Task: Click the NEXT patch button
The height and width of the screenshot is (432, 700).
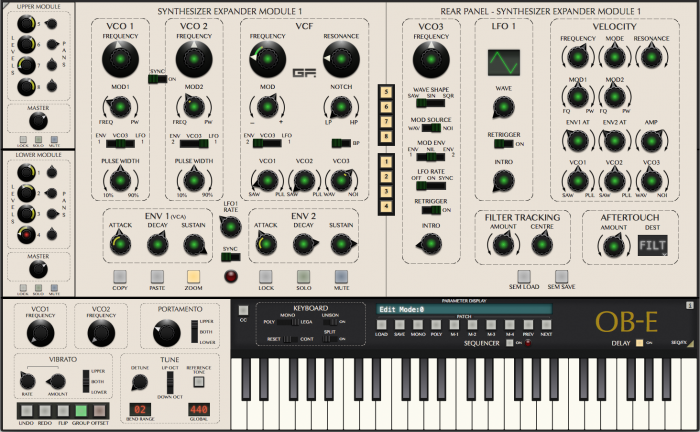Action: click(x=546, y=324)
